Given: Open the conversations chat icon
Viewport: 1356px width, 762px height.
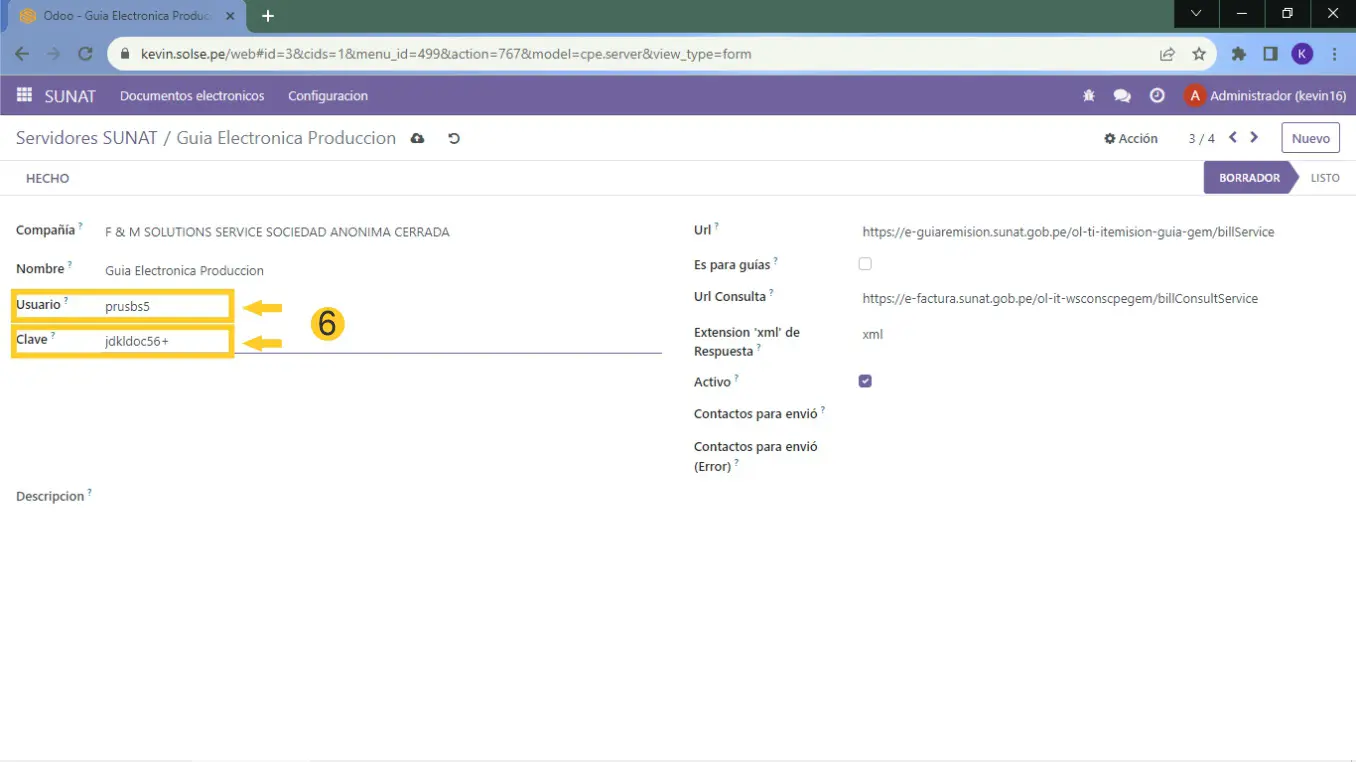Looking at the screenshot, I should click(1122, 96).
